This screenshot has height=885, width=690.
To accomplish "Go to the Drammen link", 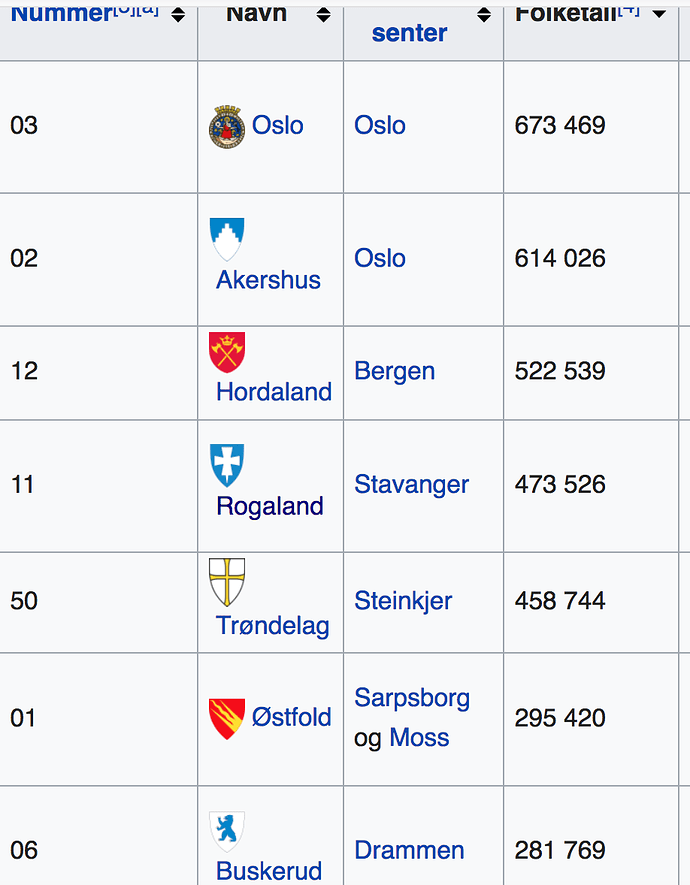I will (x=409, y=850).
